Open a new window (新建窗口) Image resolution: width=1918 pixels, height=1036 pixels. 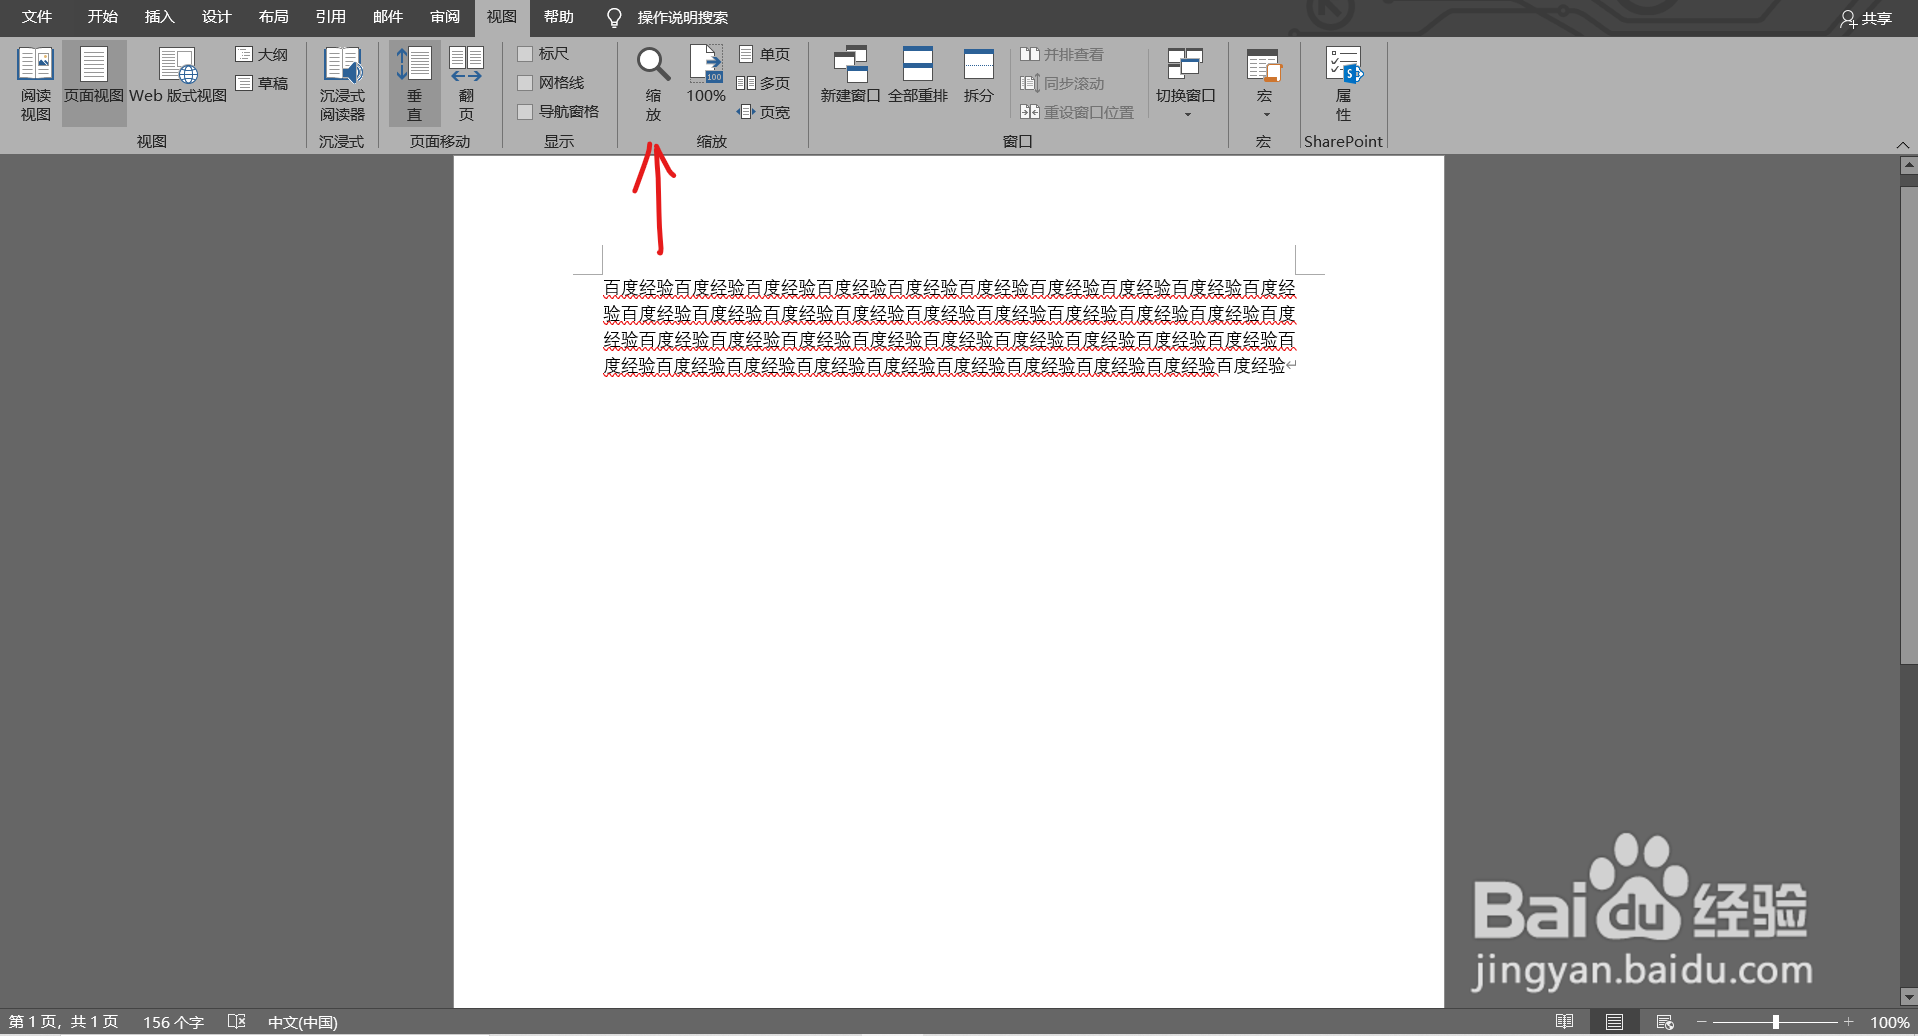coord(850,75)
